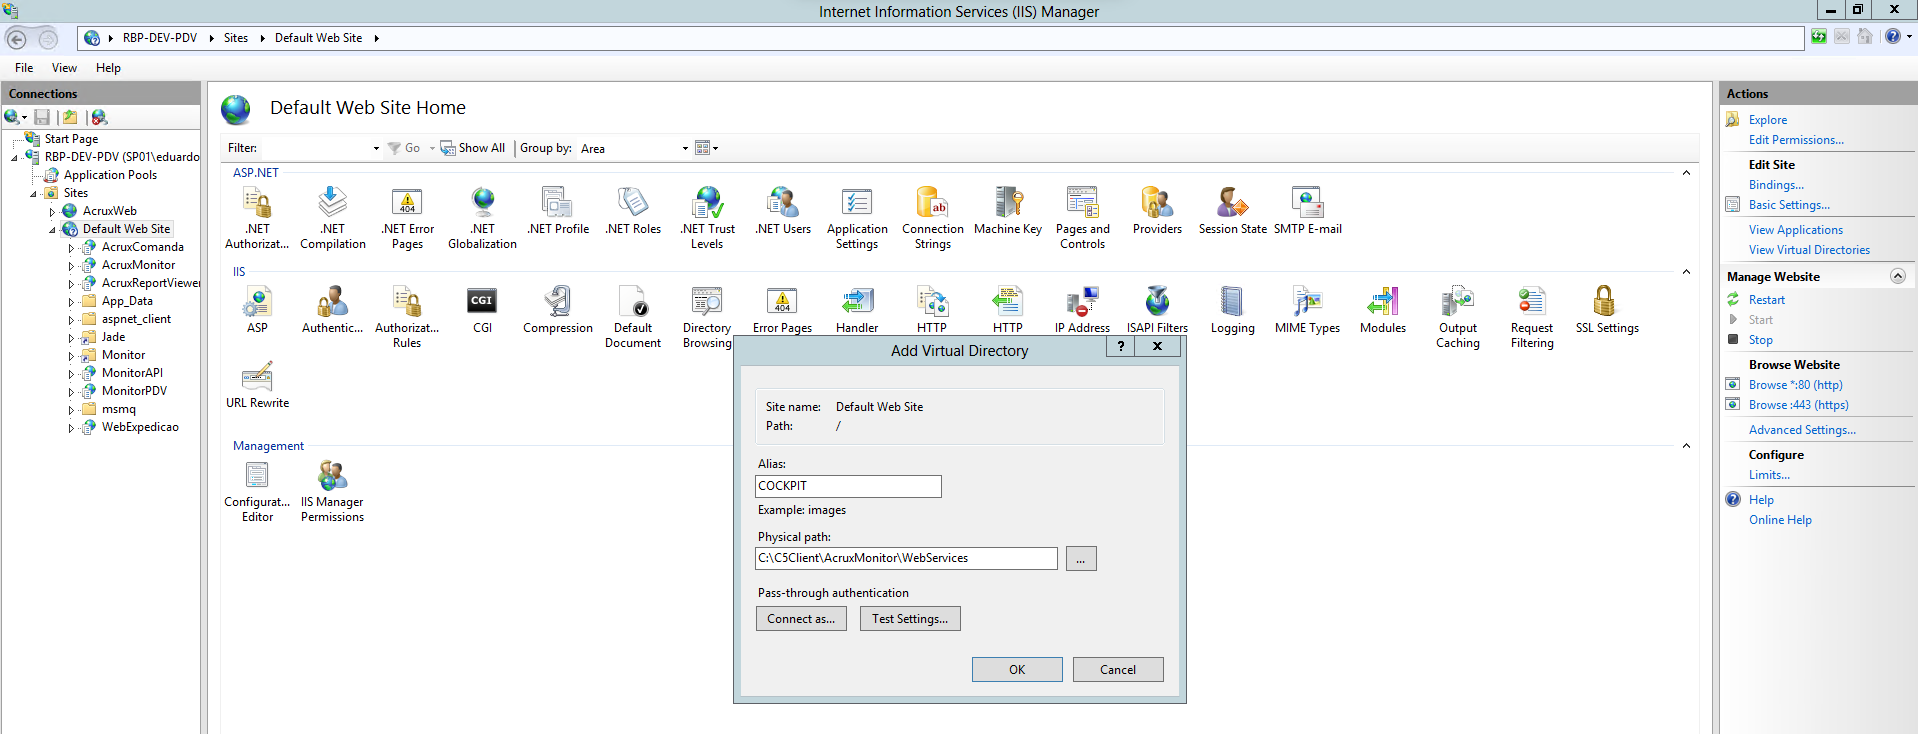
Task: Open the Logging feature
Action: pyautogui.click(x=1232, y=309)
